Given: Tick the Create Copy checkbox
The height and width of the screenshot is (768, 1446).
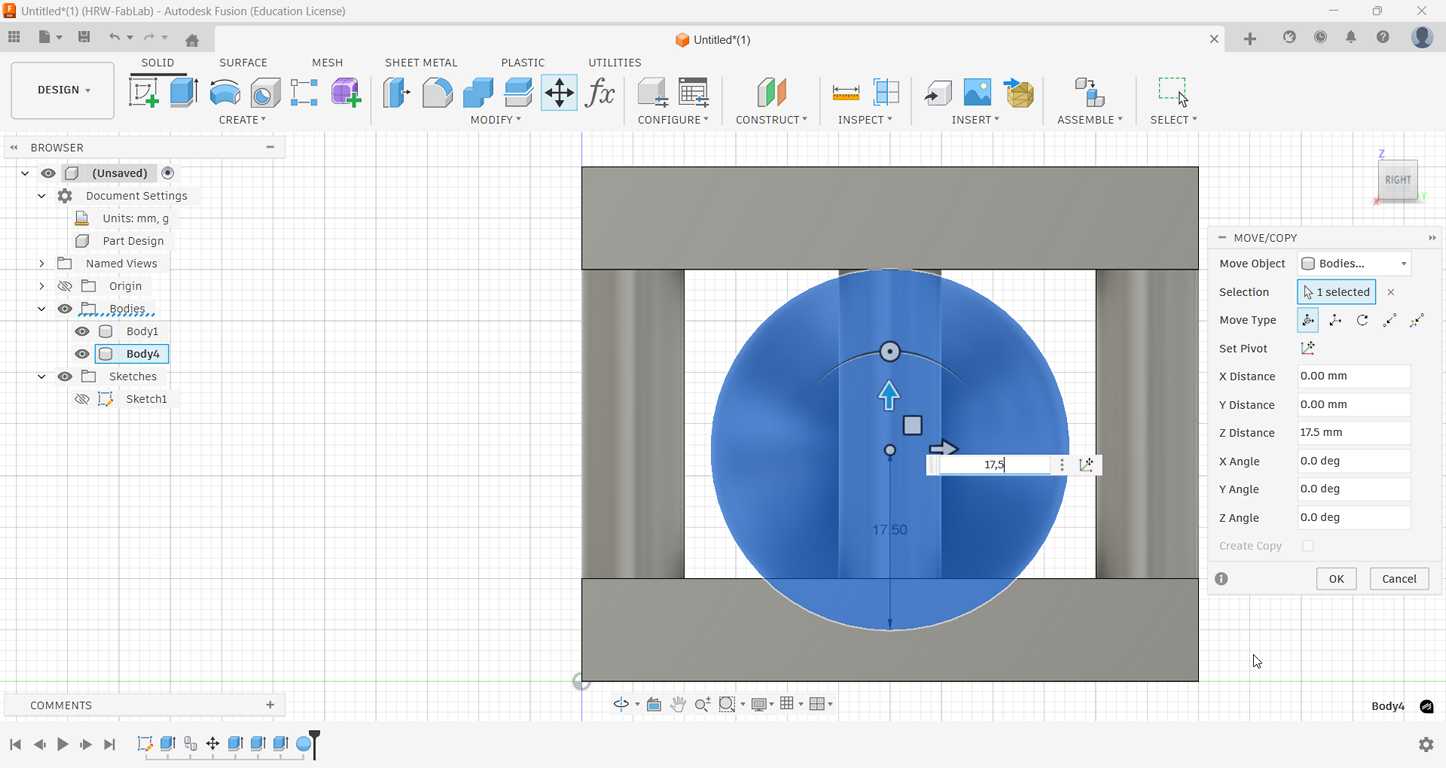Looking at the screenshot, I should click(x=1307, y=546).
